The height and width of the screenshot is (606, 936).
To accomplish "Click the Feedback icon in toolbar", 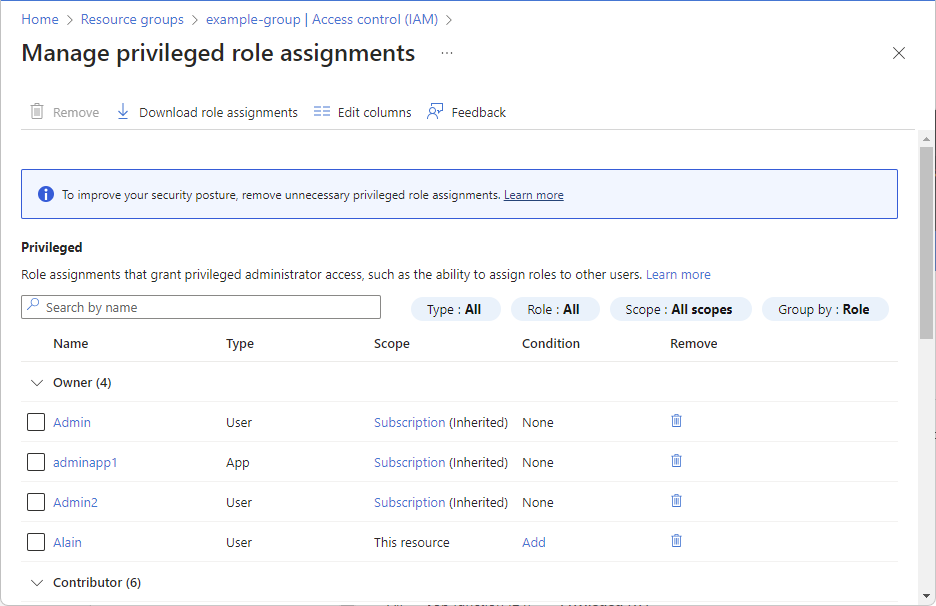I will 435,112.
